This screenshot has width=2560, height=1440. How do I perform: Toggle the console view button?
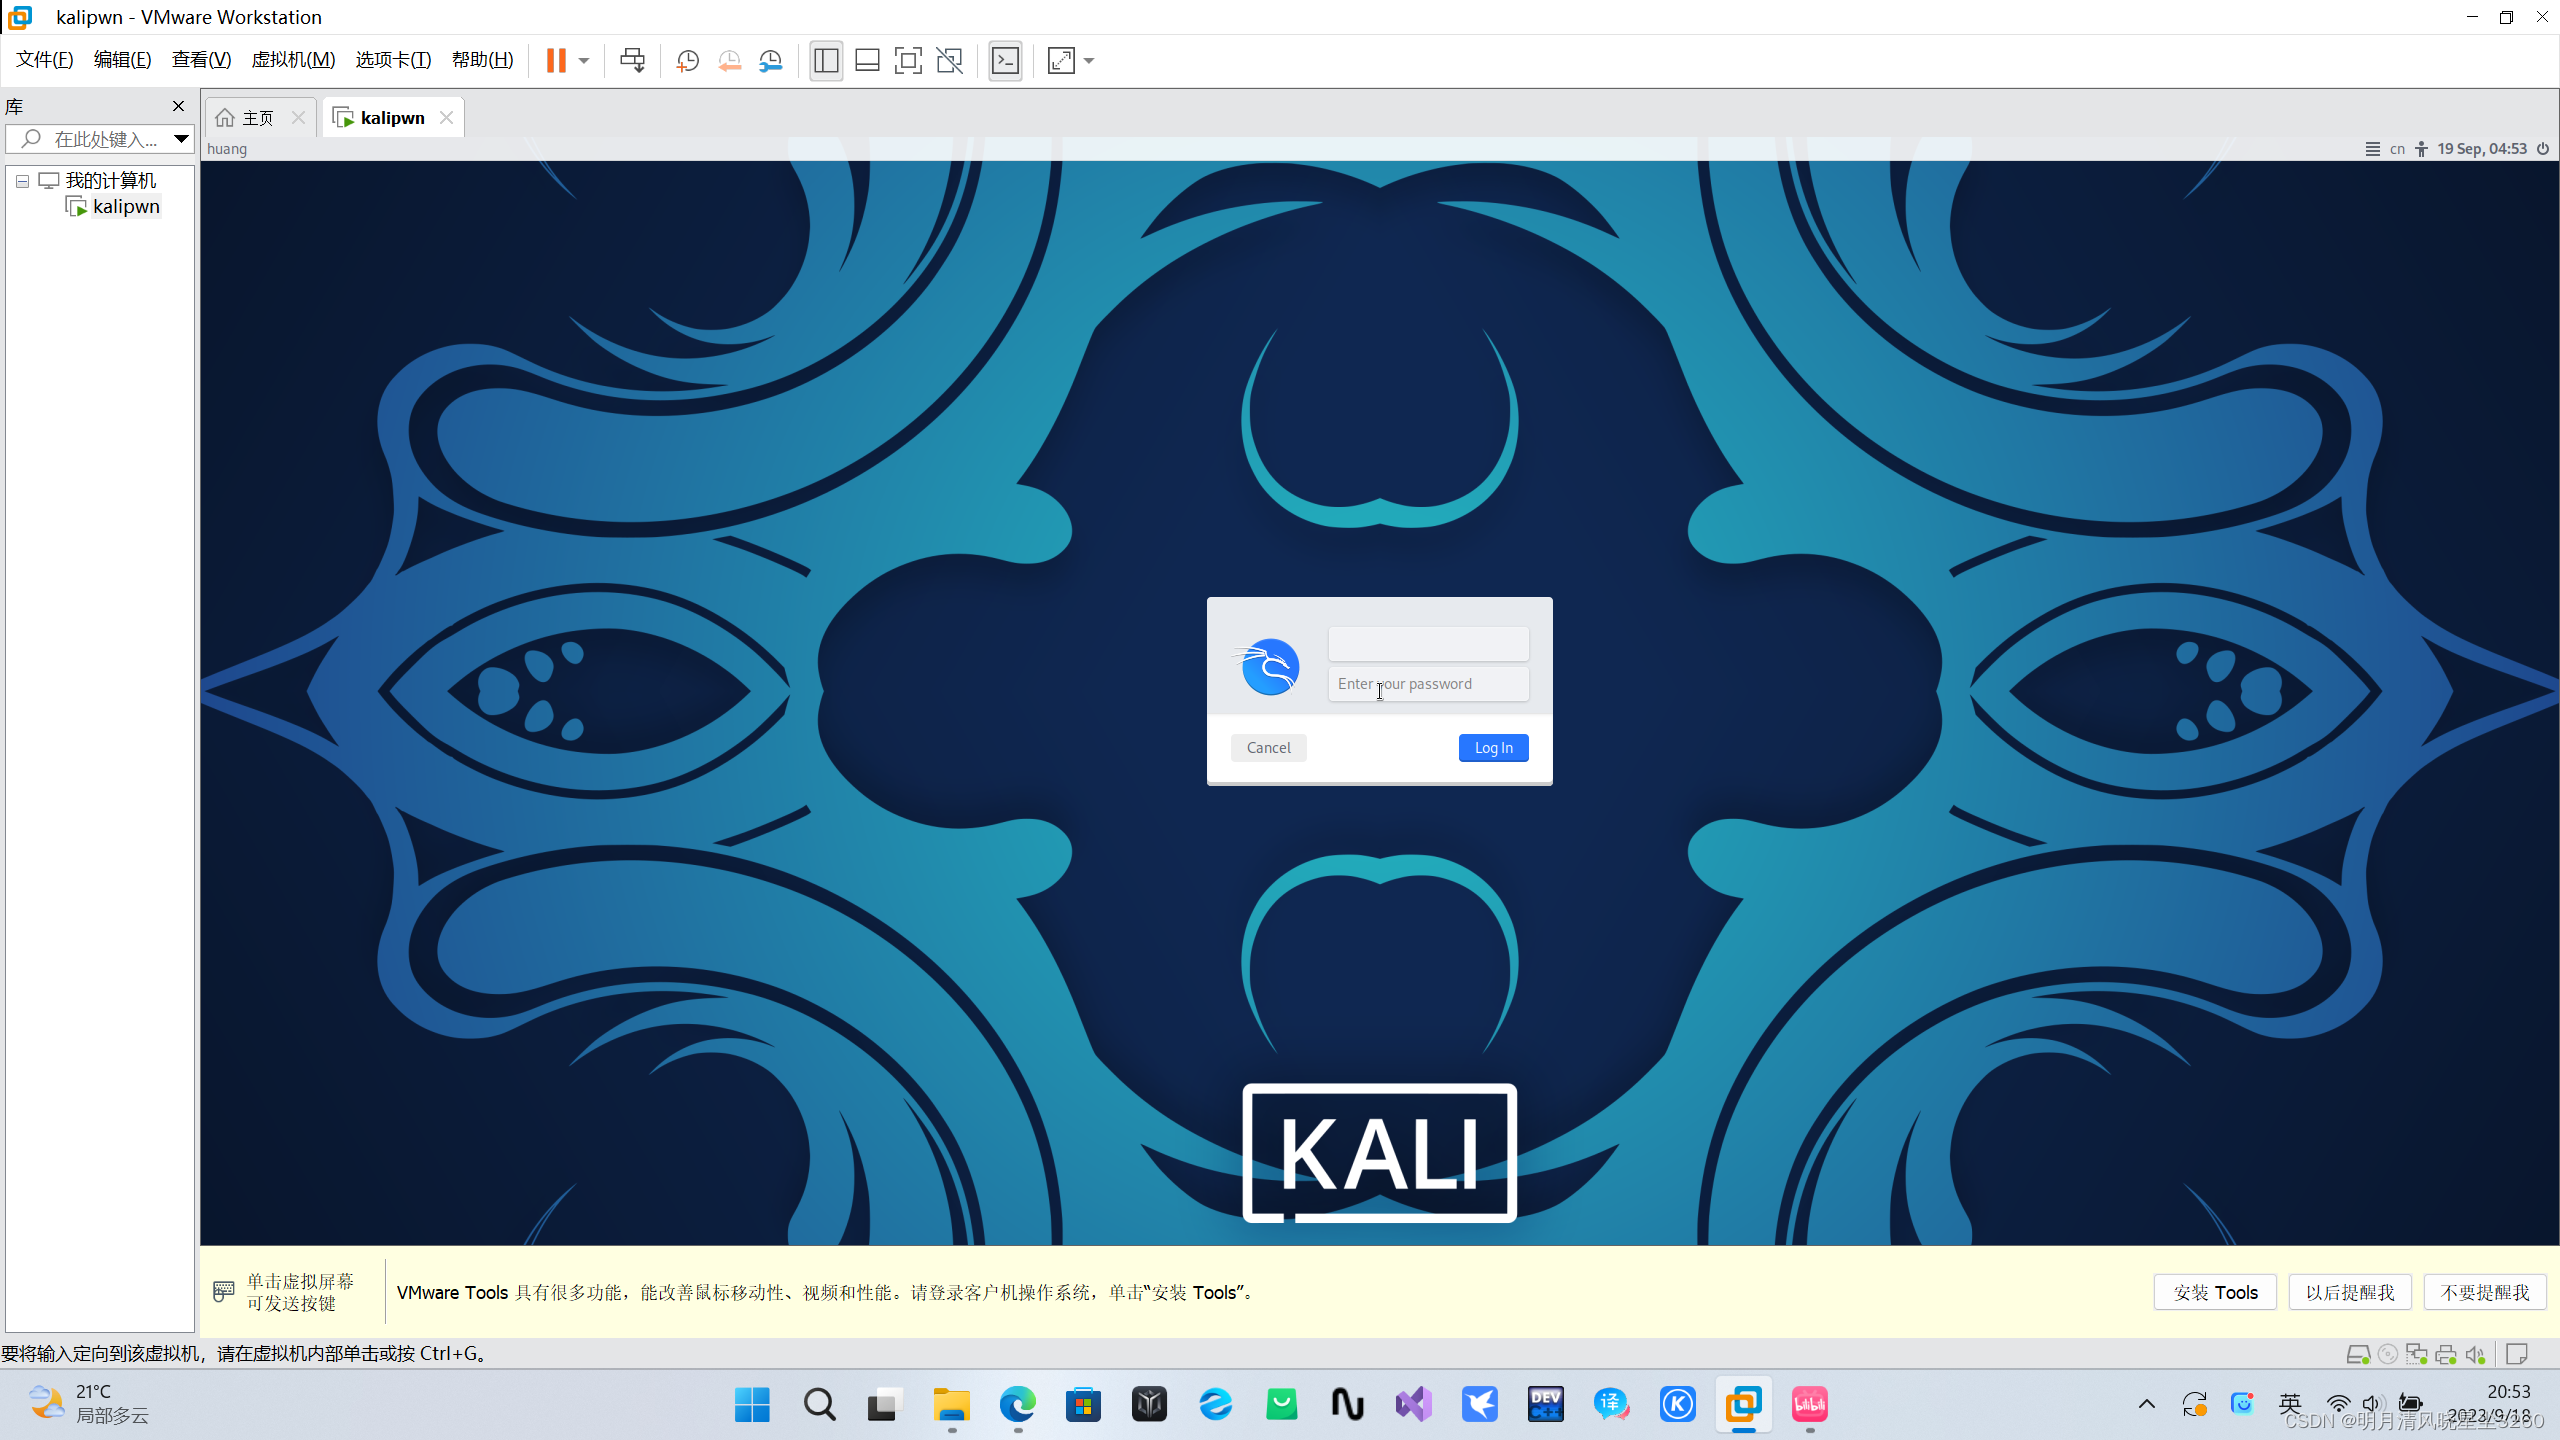(x=1005, y=61)
